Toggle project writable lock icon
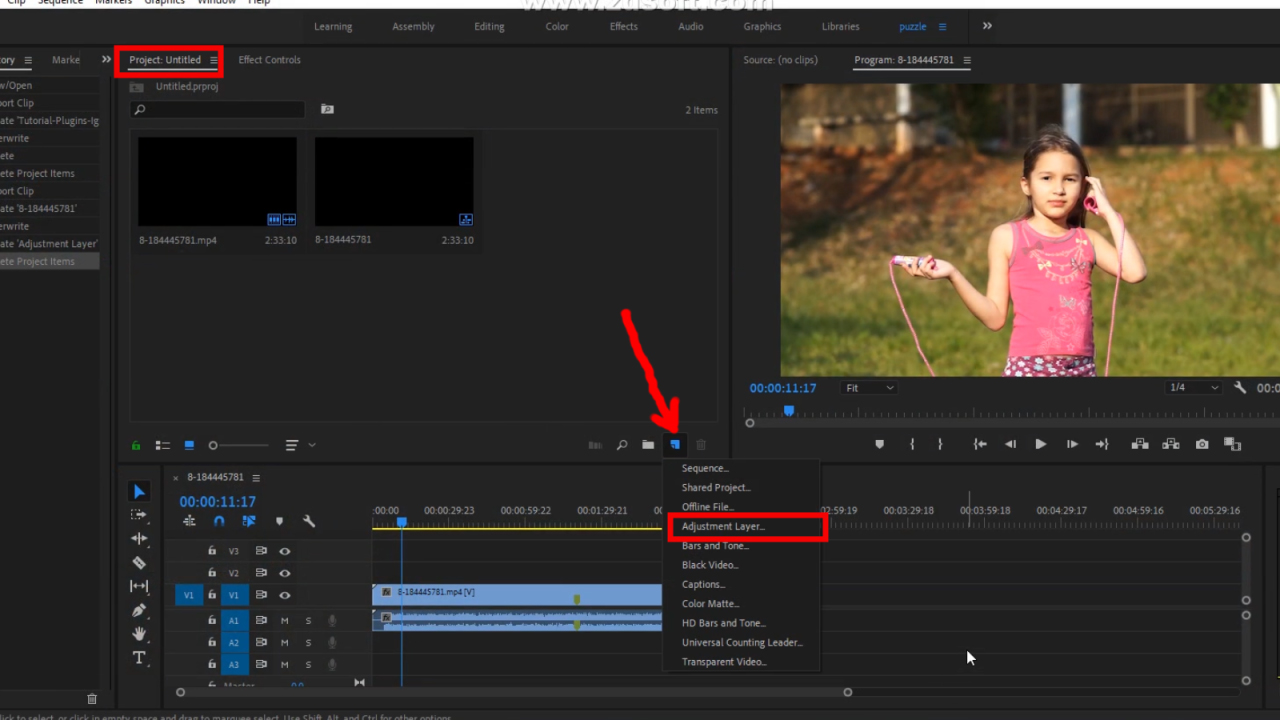Viewport: 1280px width, 720px height. [x=136, y=445]
